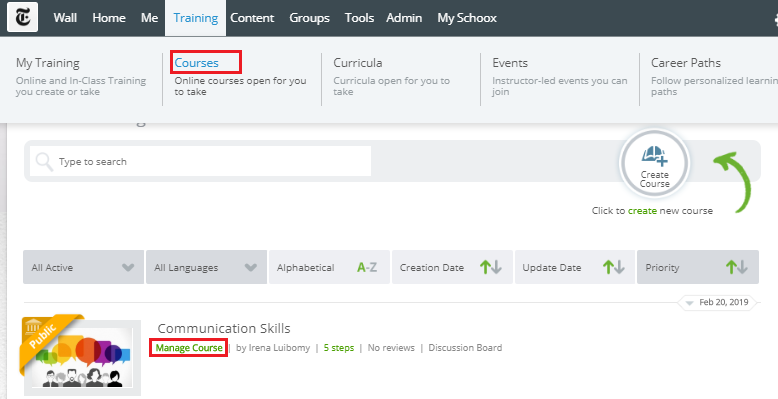Click the Manage Course link
This screenshot has width=778, height=399.
[x=189, y=348]
